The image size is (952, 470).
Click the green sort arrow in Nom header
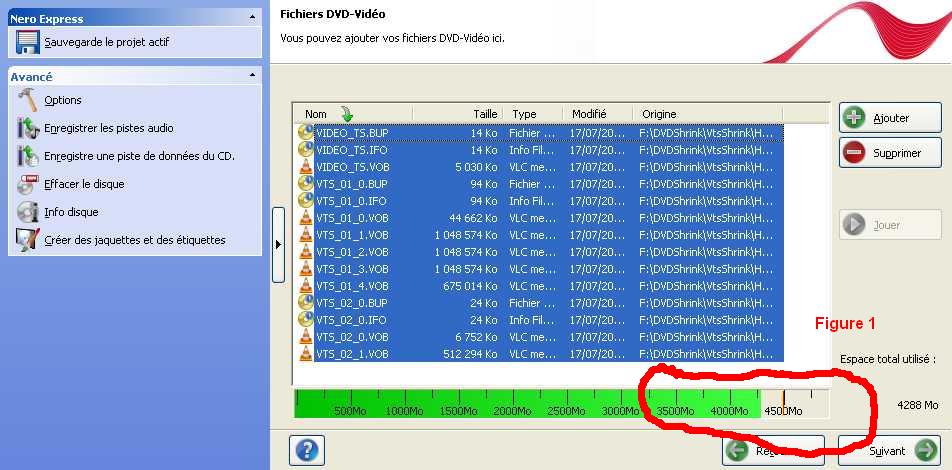point(347,114)
